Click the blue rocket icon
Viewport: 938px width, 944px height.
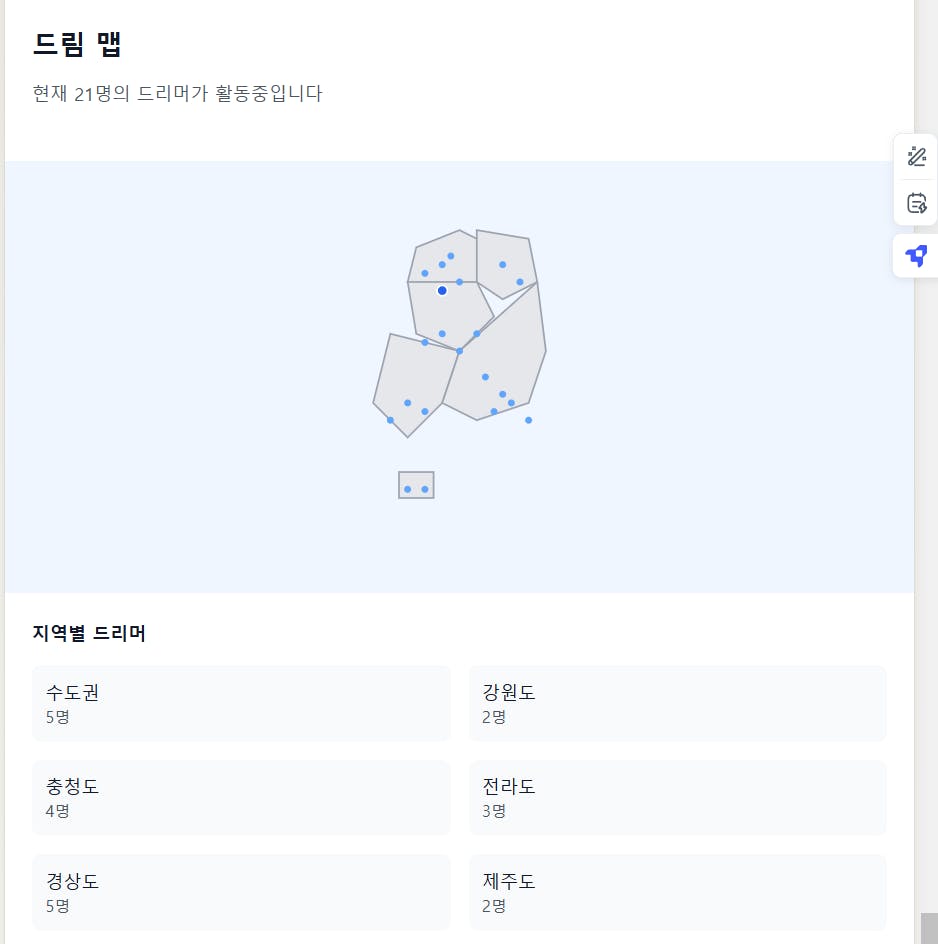pos(916,256)
